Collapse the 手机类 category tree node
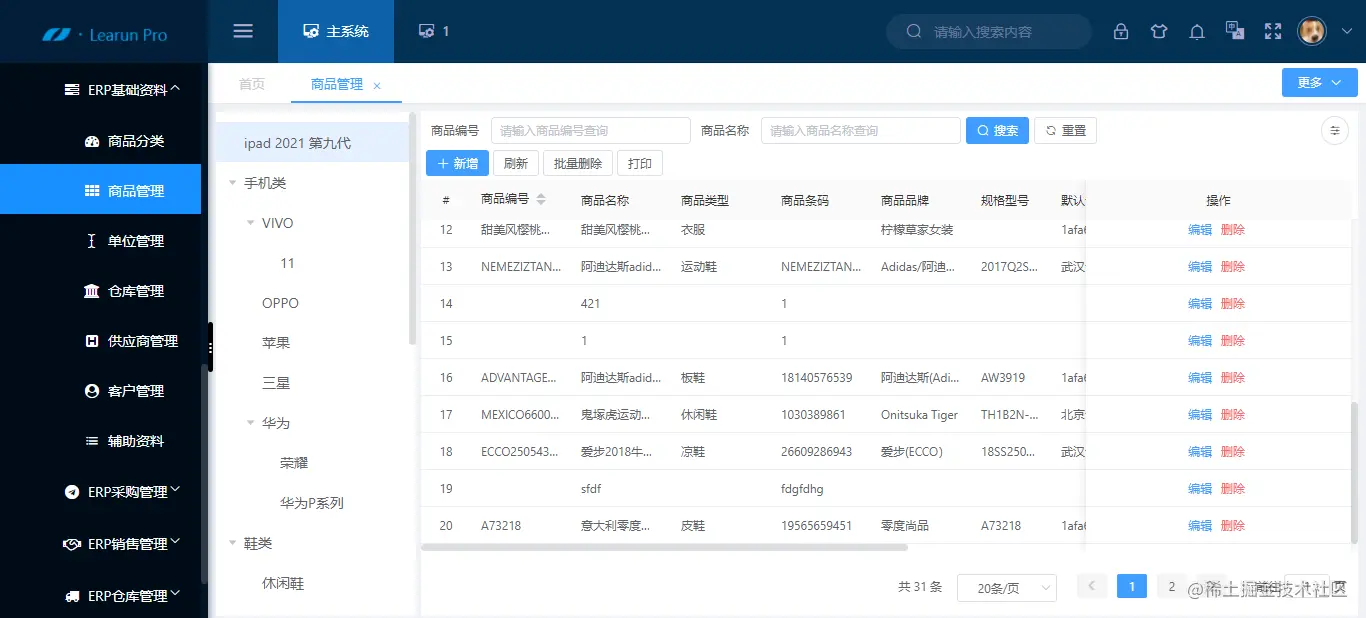 pyautogui.click(x=233, y=182)
